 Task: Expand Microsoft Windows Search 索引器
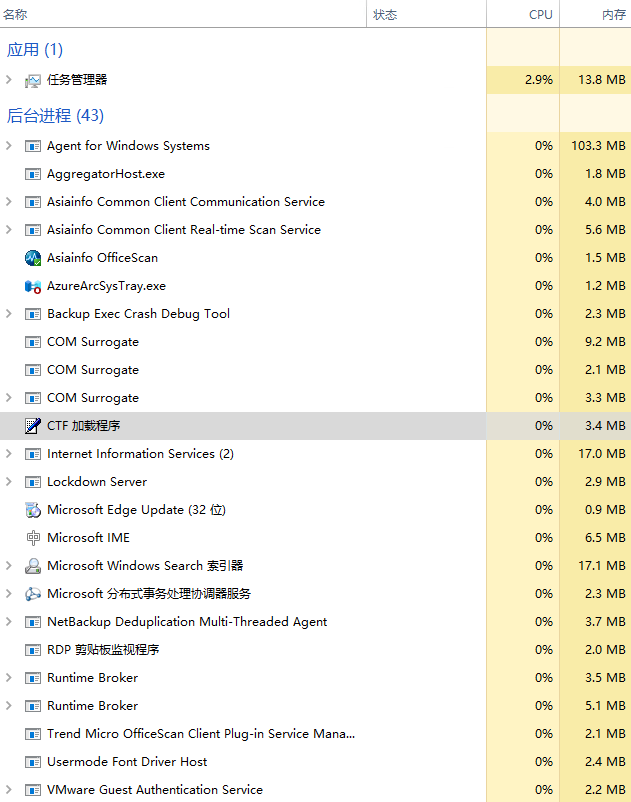coord(9,566)
